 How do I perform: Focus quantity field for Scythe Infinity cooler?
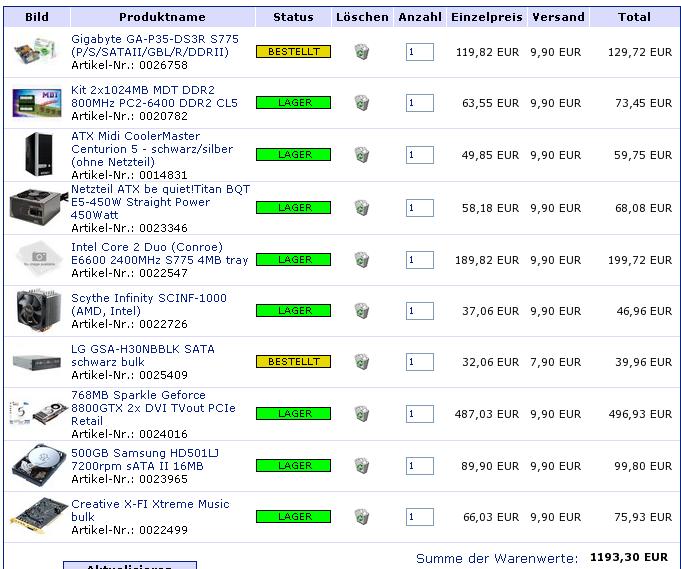pos(420,311)
